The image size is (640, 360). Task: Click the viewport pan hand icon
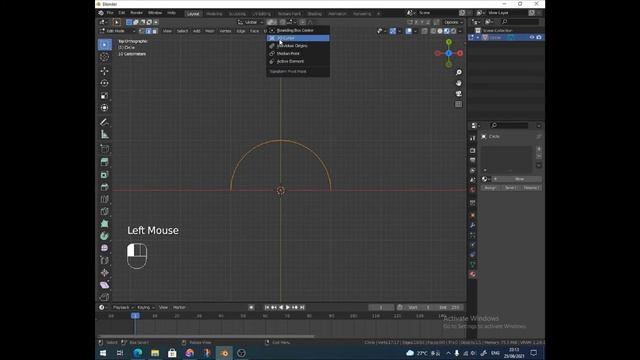tap(459, 83)
